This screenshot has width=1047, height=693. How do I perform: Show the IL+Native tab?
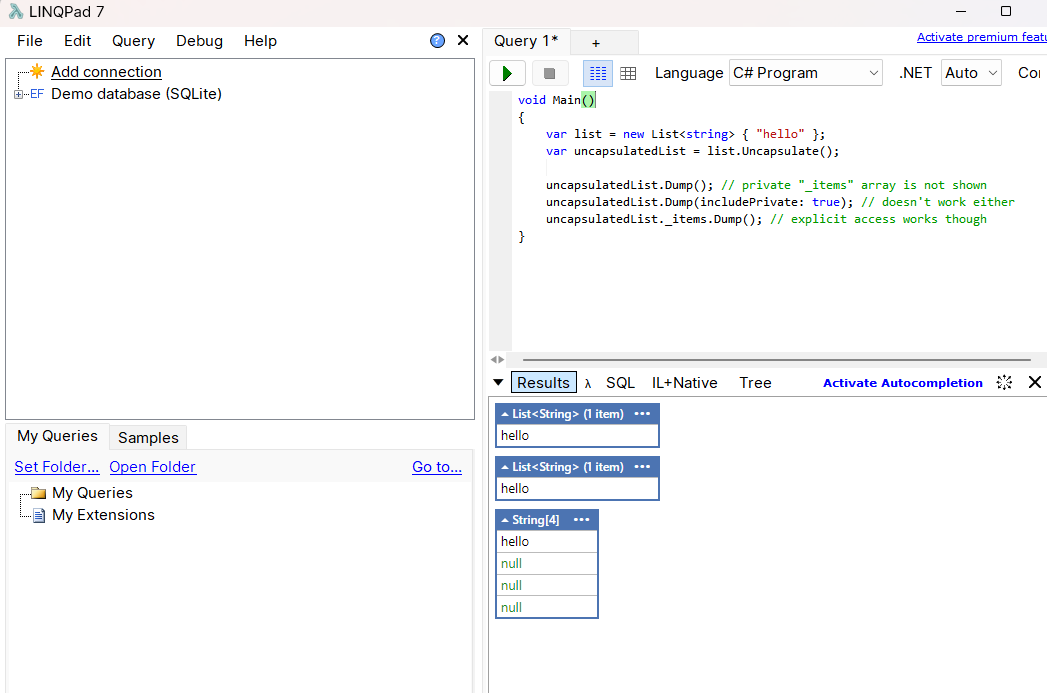pyautogui.click(x=685, y=383)
